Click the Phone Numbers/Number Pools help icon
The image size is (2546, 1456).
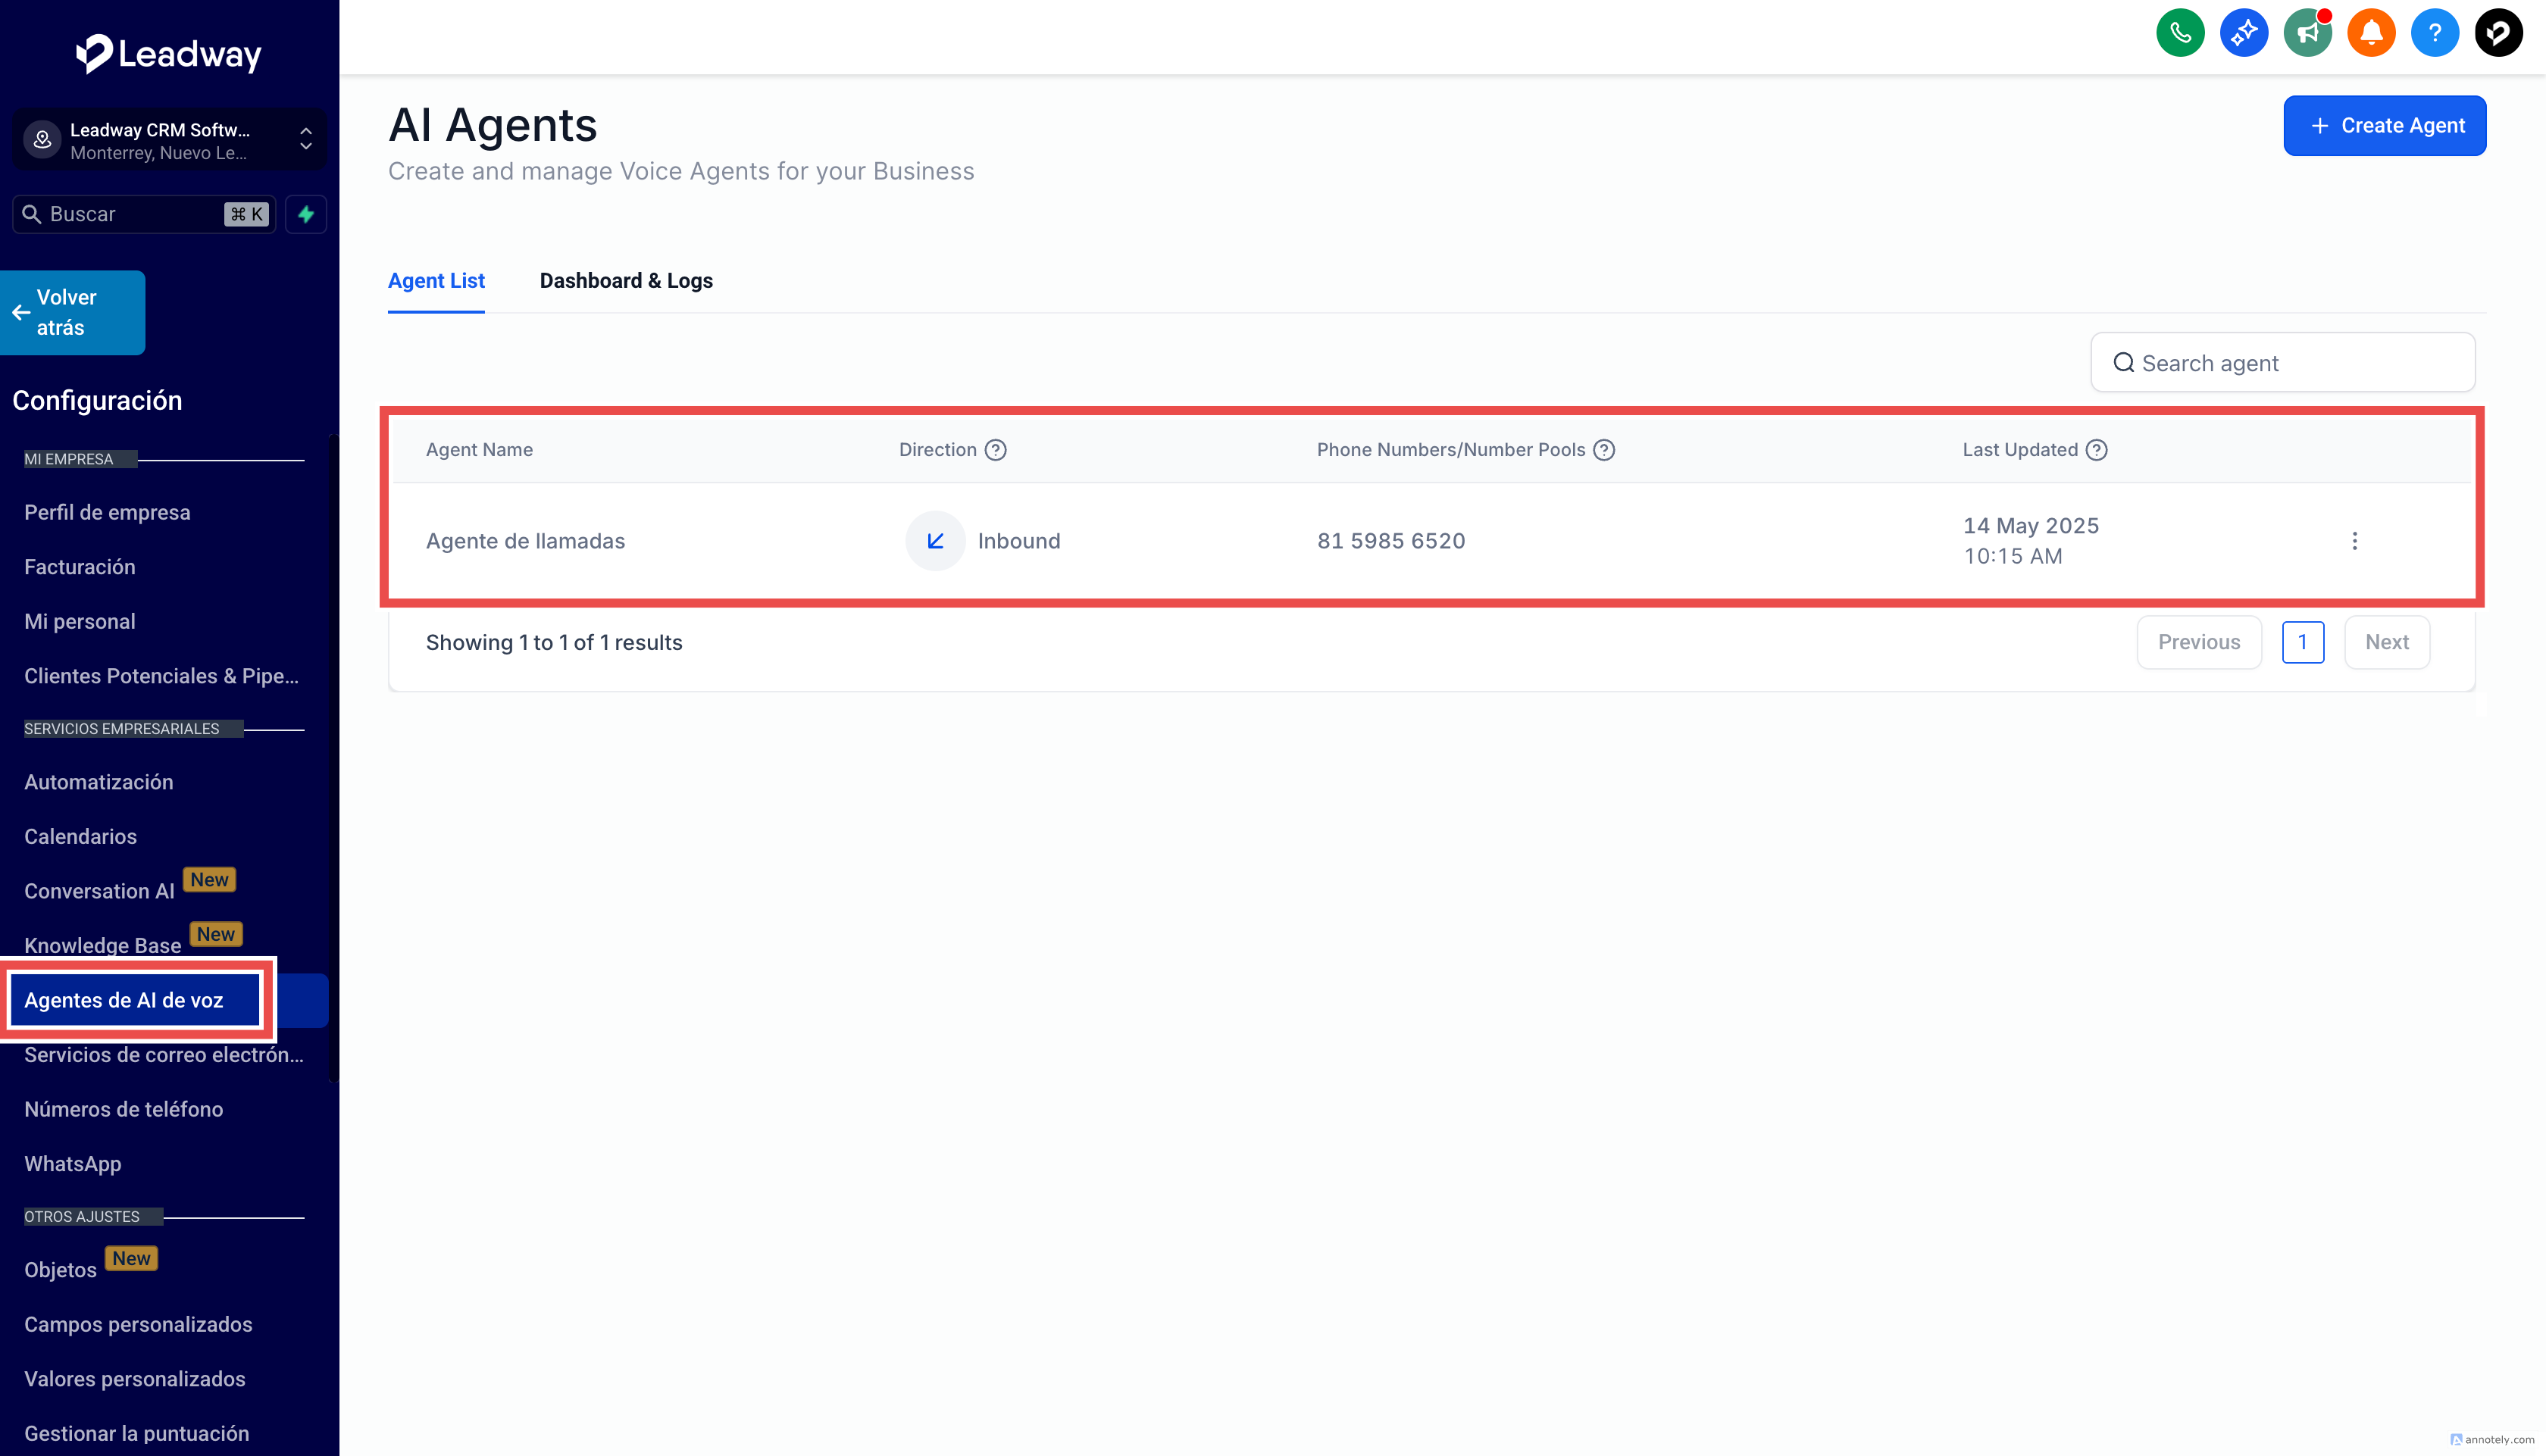[1604, 450]
